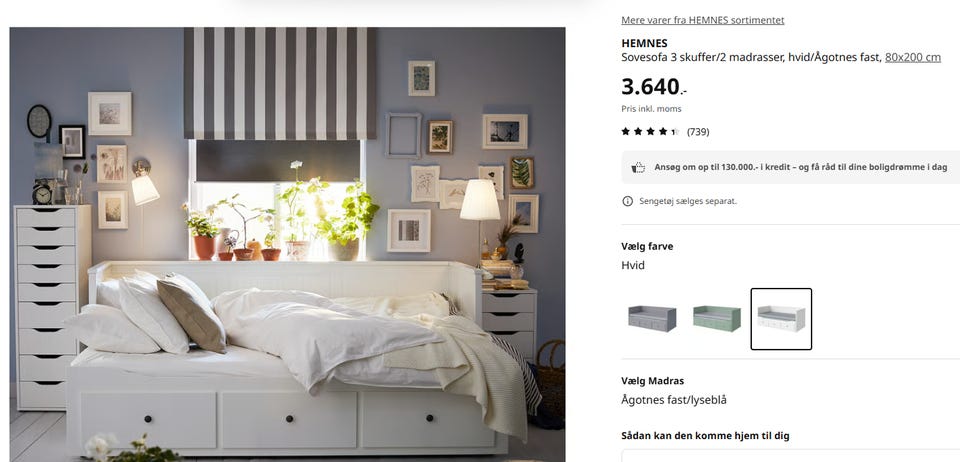Screen dimensions: 960x462
Task: Click the Pris inkl. moms text
Action: (x=651, y=109)
